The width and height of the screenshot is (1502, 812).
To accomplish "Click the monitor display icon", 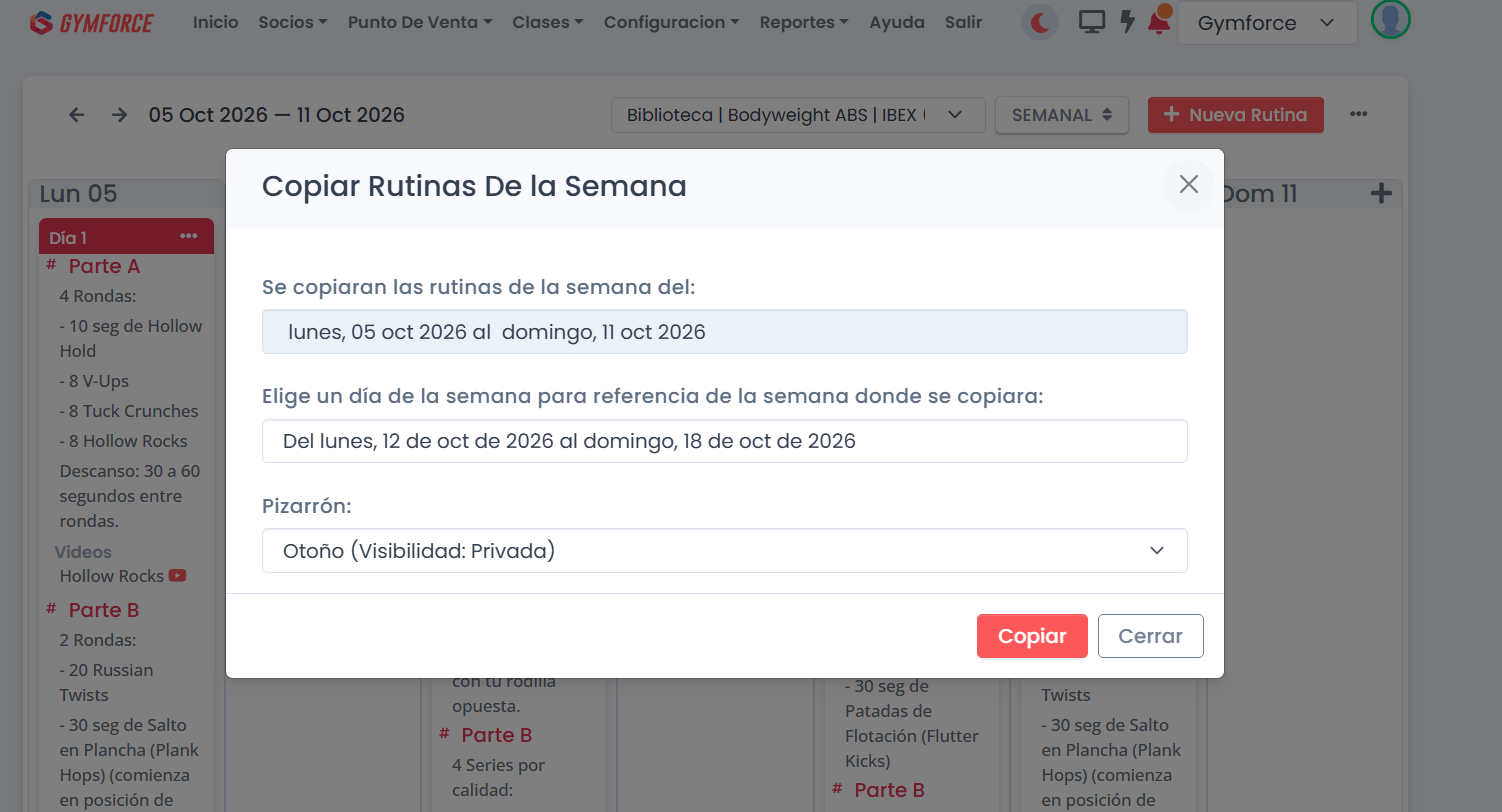I will 1092,22.
